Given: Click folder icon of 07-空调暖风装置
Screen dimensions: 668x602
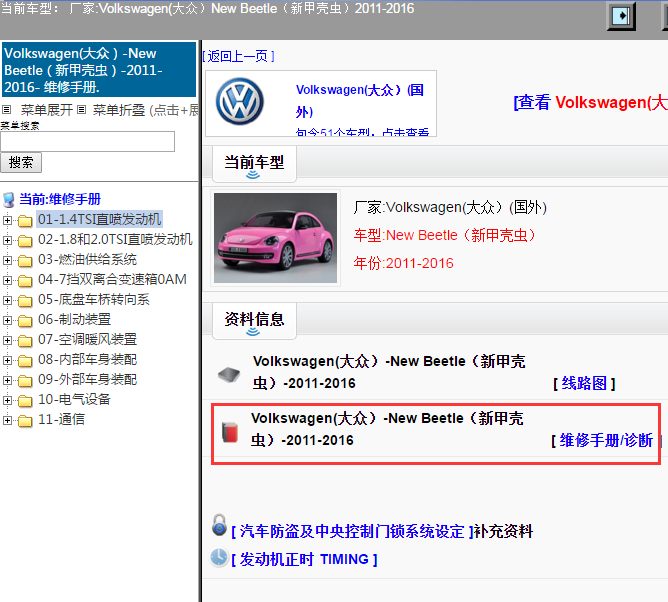Looking at the screenshot, I should click(x=25, y=340).
